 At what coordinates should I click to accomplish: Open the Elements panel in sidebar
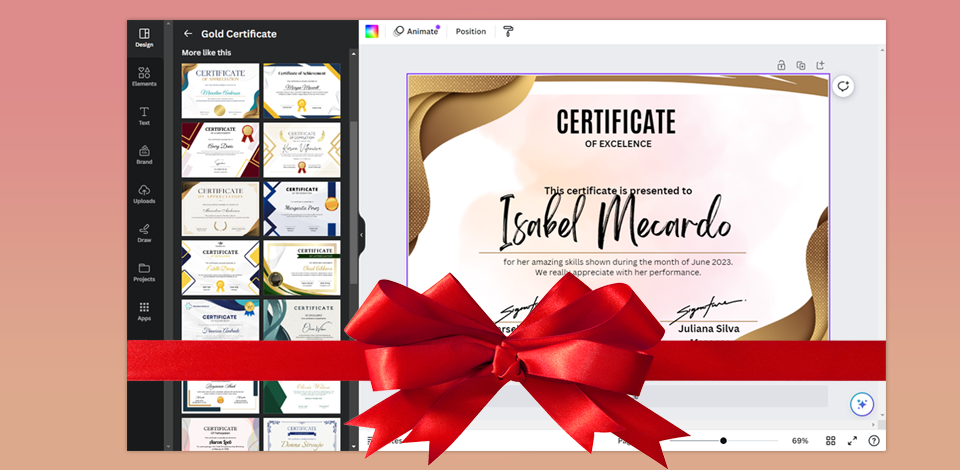[x=144, y=76]
